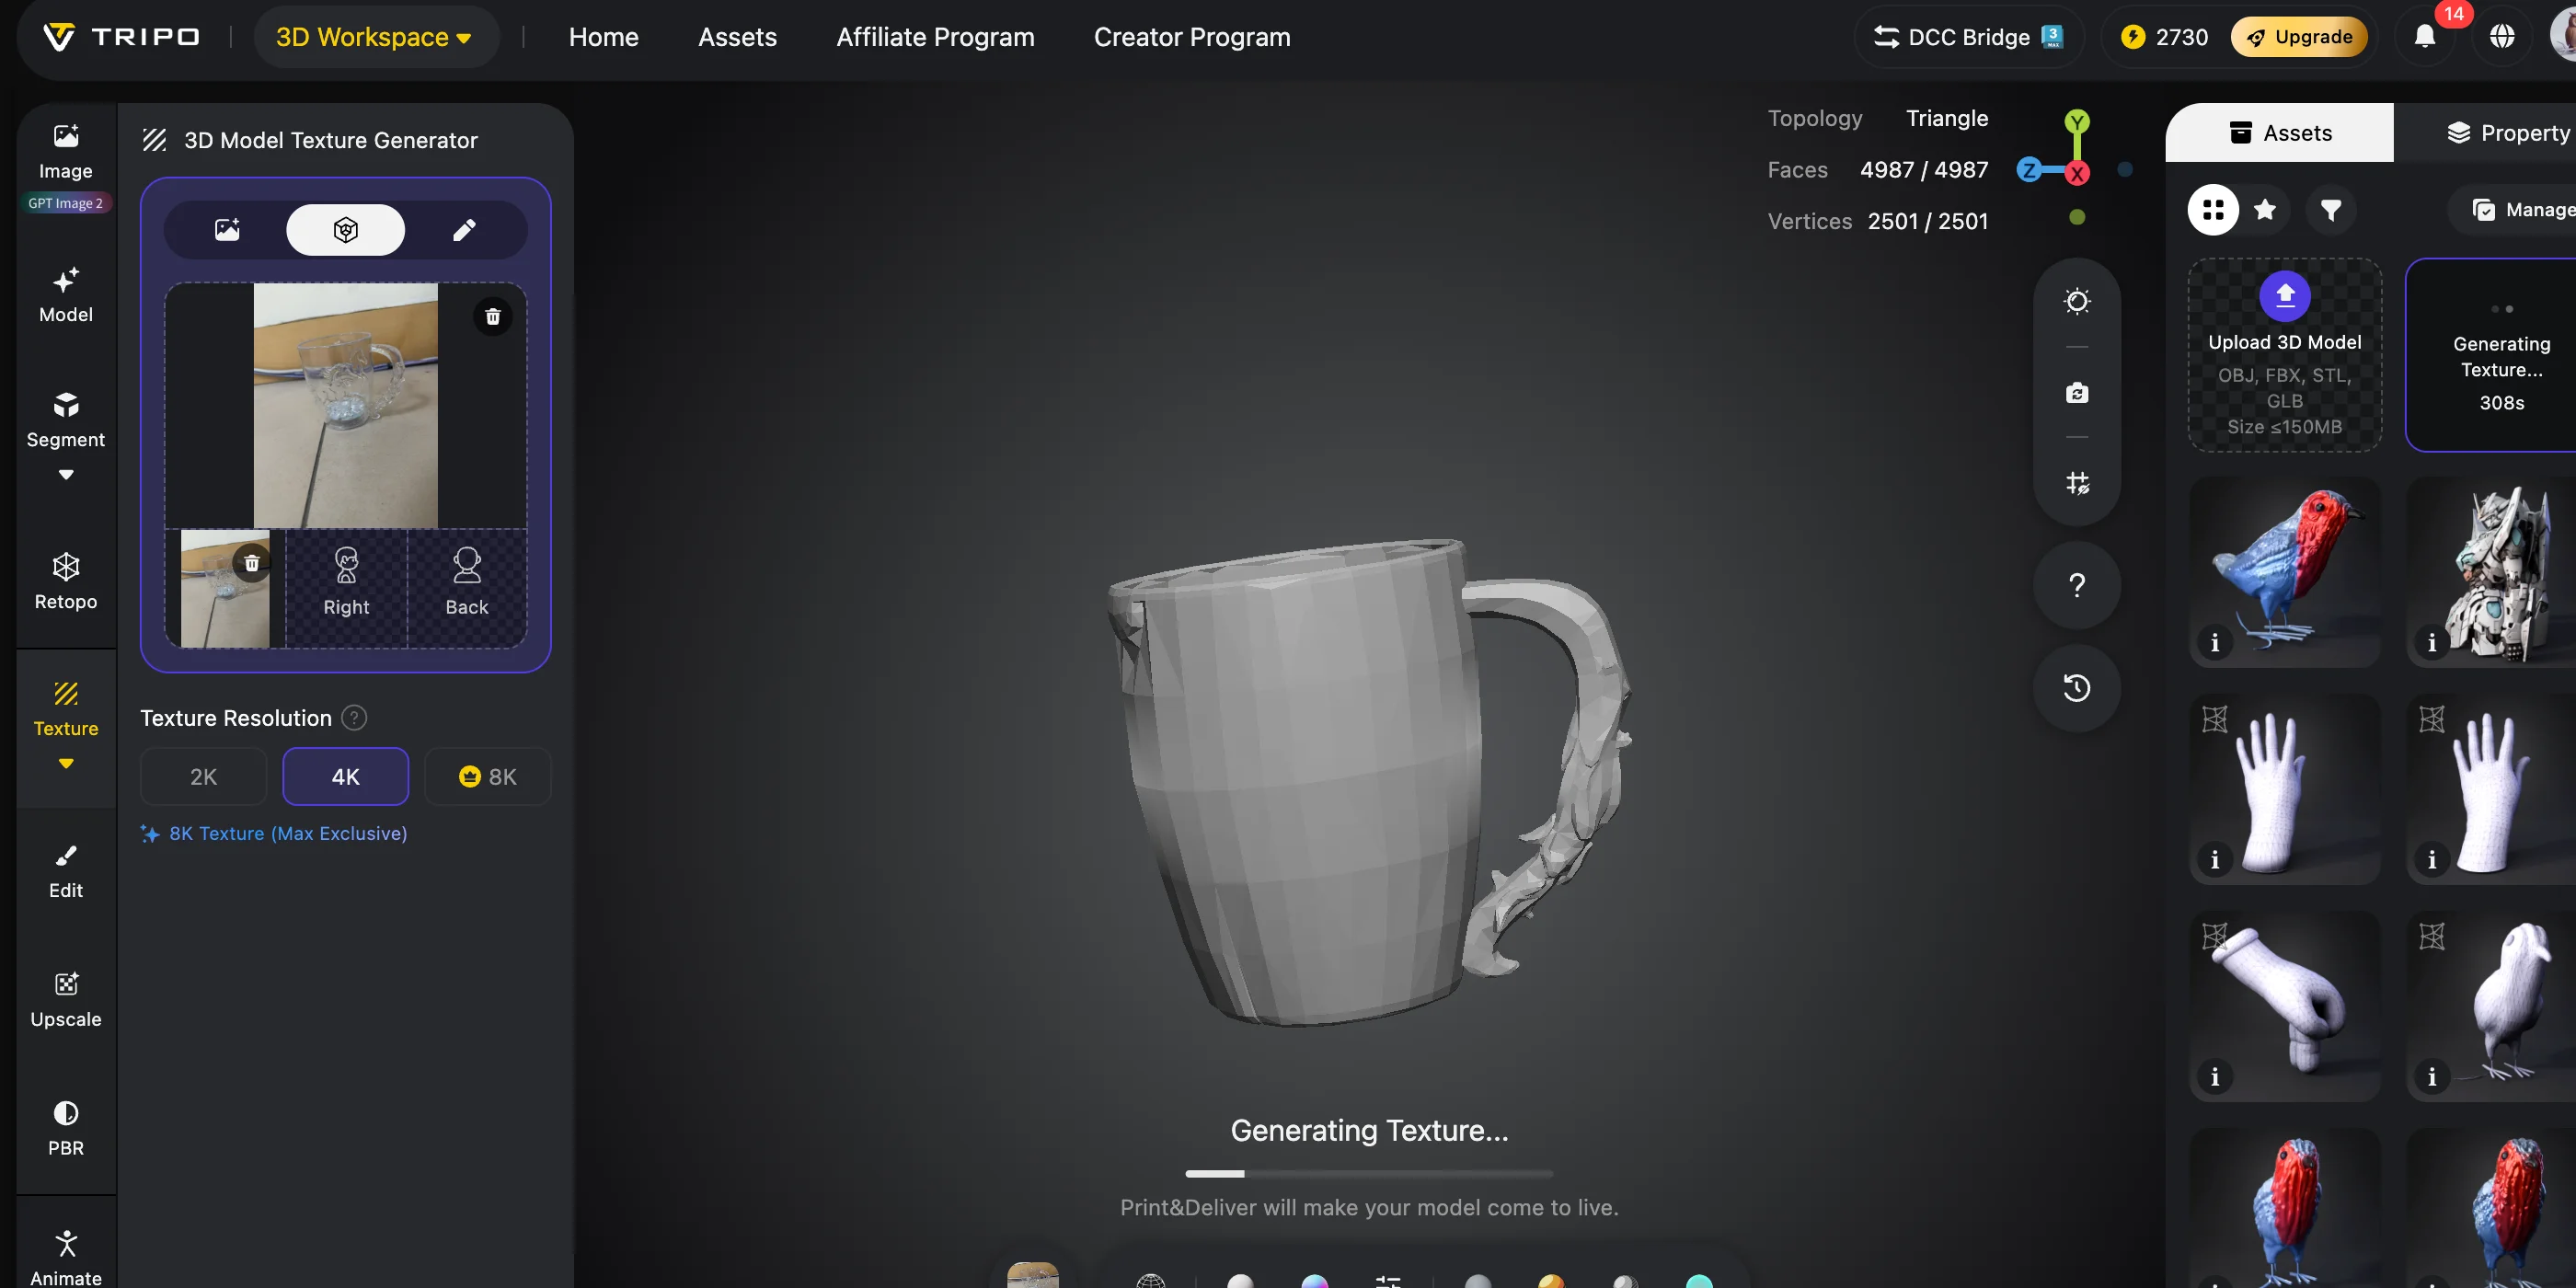The height and width of the screenshot is (1288, 2576).
Task: Open the notifications bell
Action: [2425, 37]
